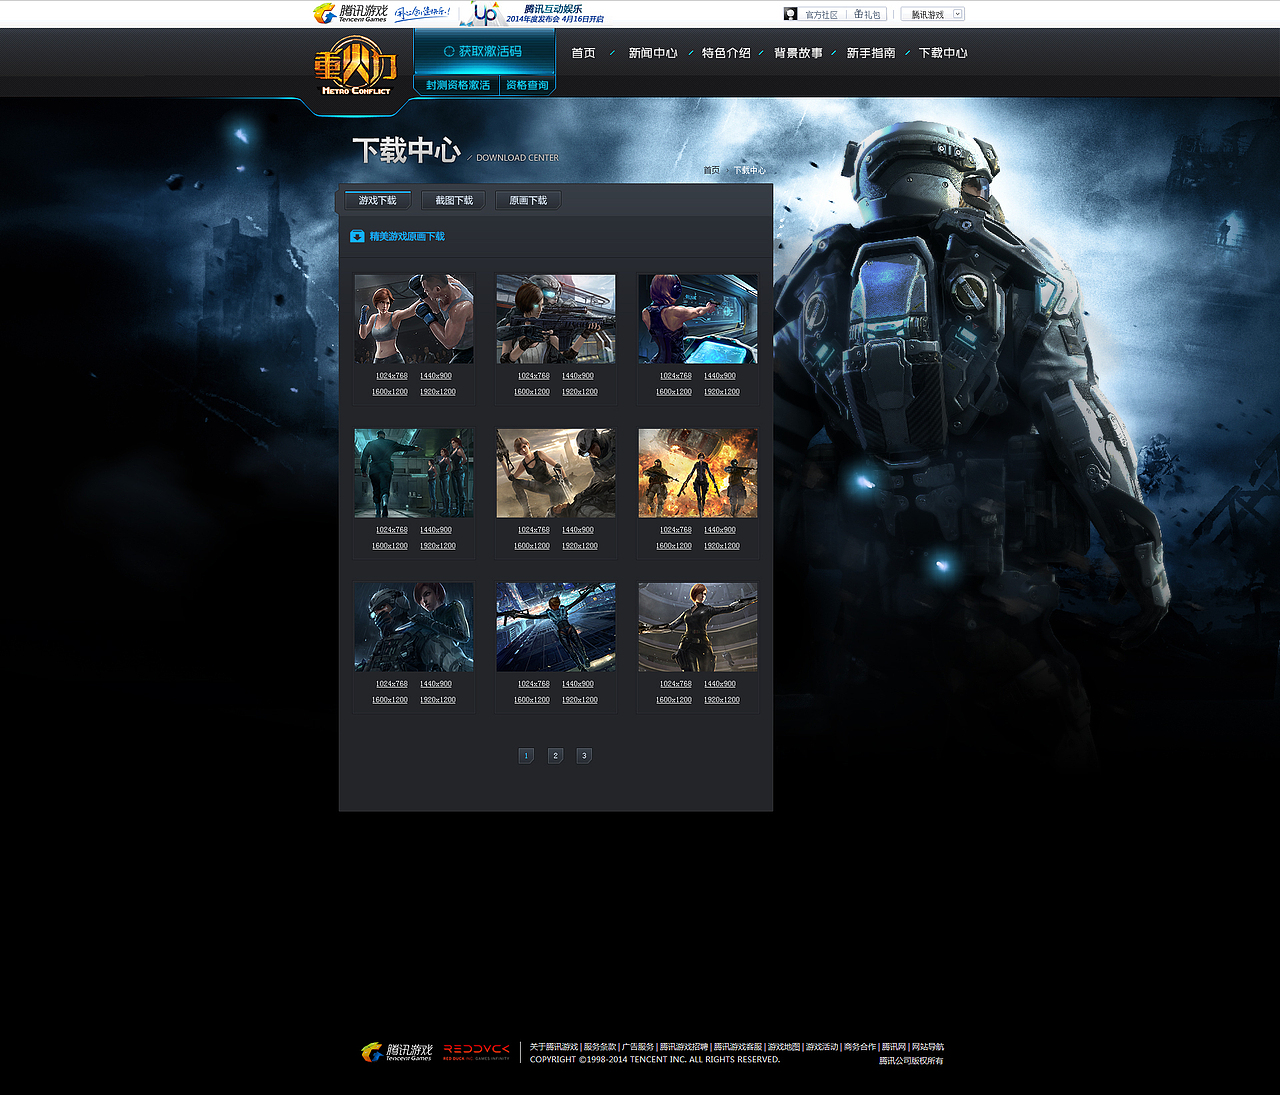Go to 首页 in the main navigation
This screenshot has height=1095, width=1280.
click(x=583, y=53)
